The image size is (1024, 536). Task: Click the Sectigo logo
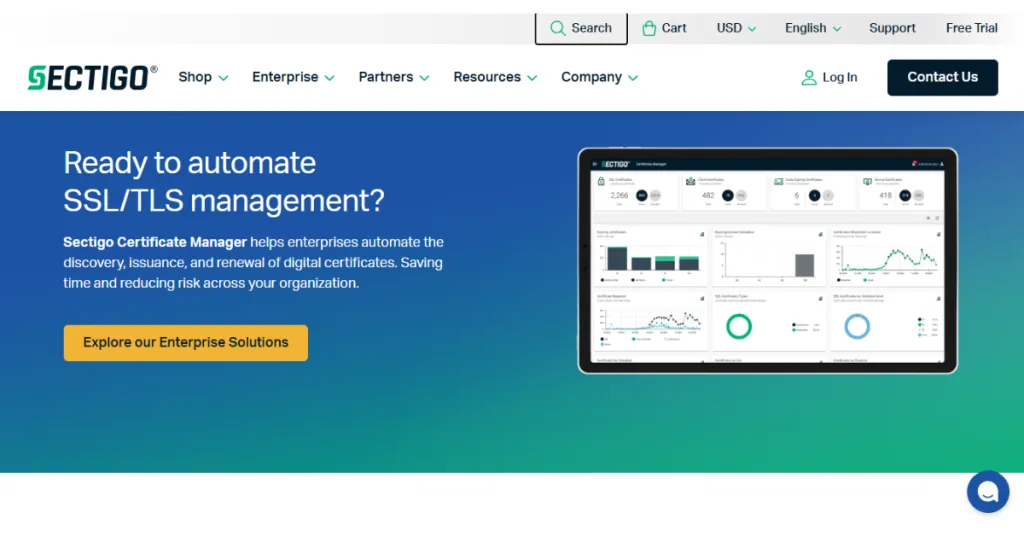pyautogui.click(x=92, y=78)
